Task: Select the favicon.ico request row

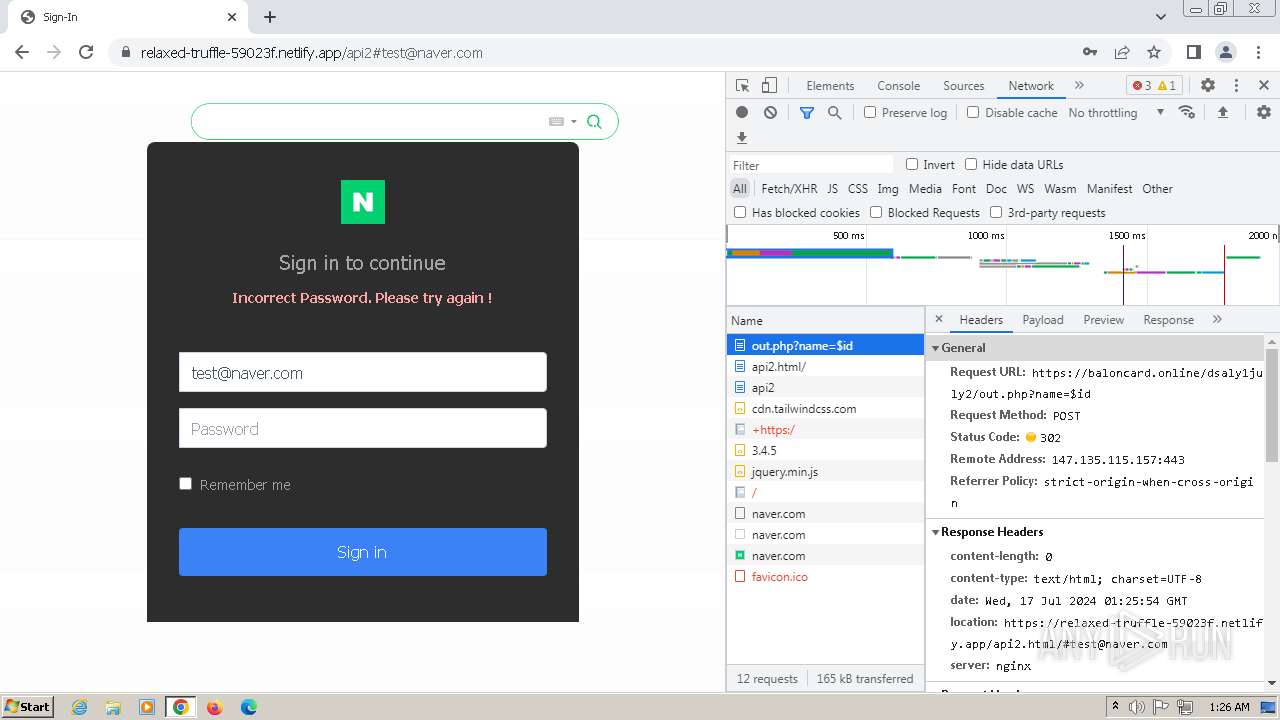Action: pos(825,576)
